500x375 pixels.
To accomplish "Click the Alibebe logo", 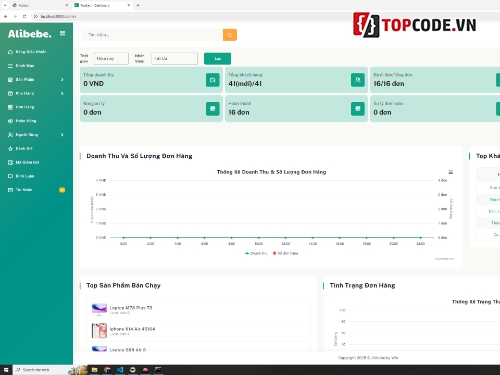I will click(30, 34).
